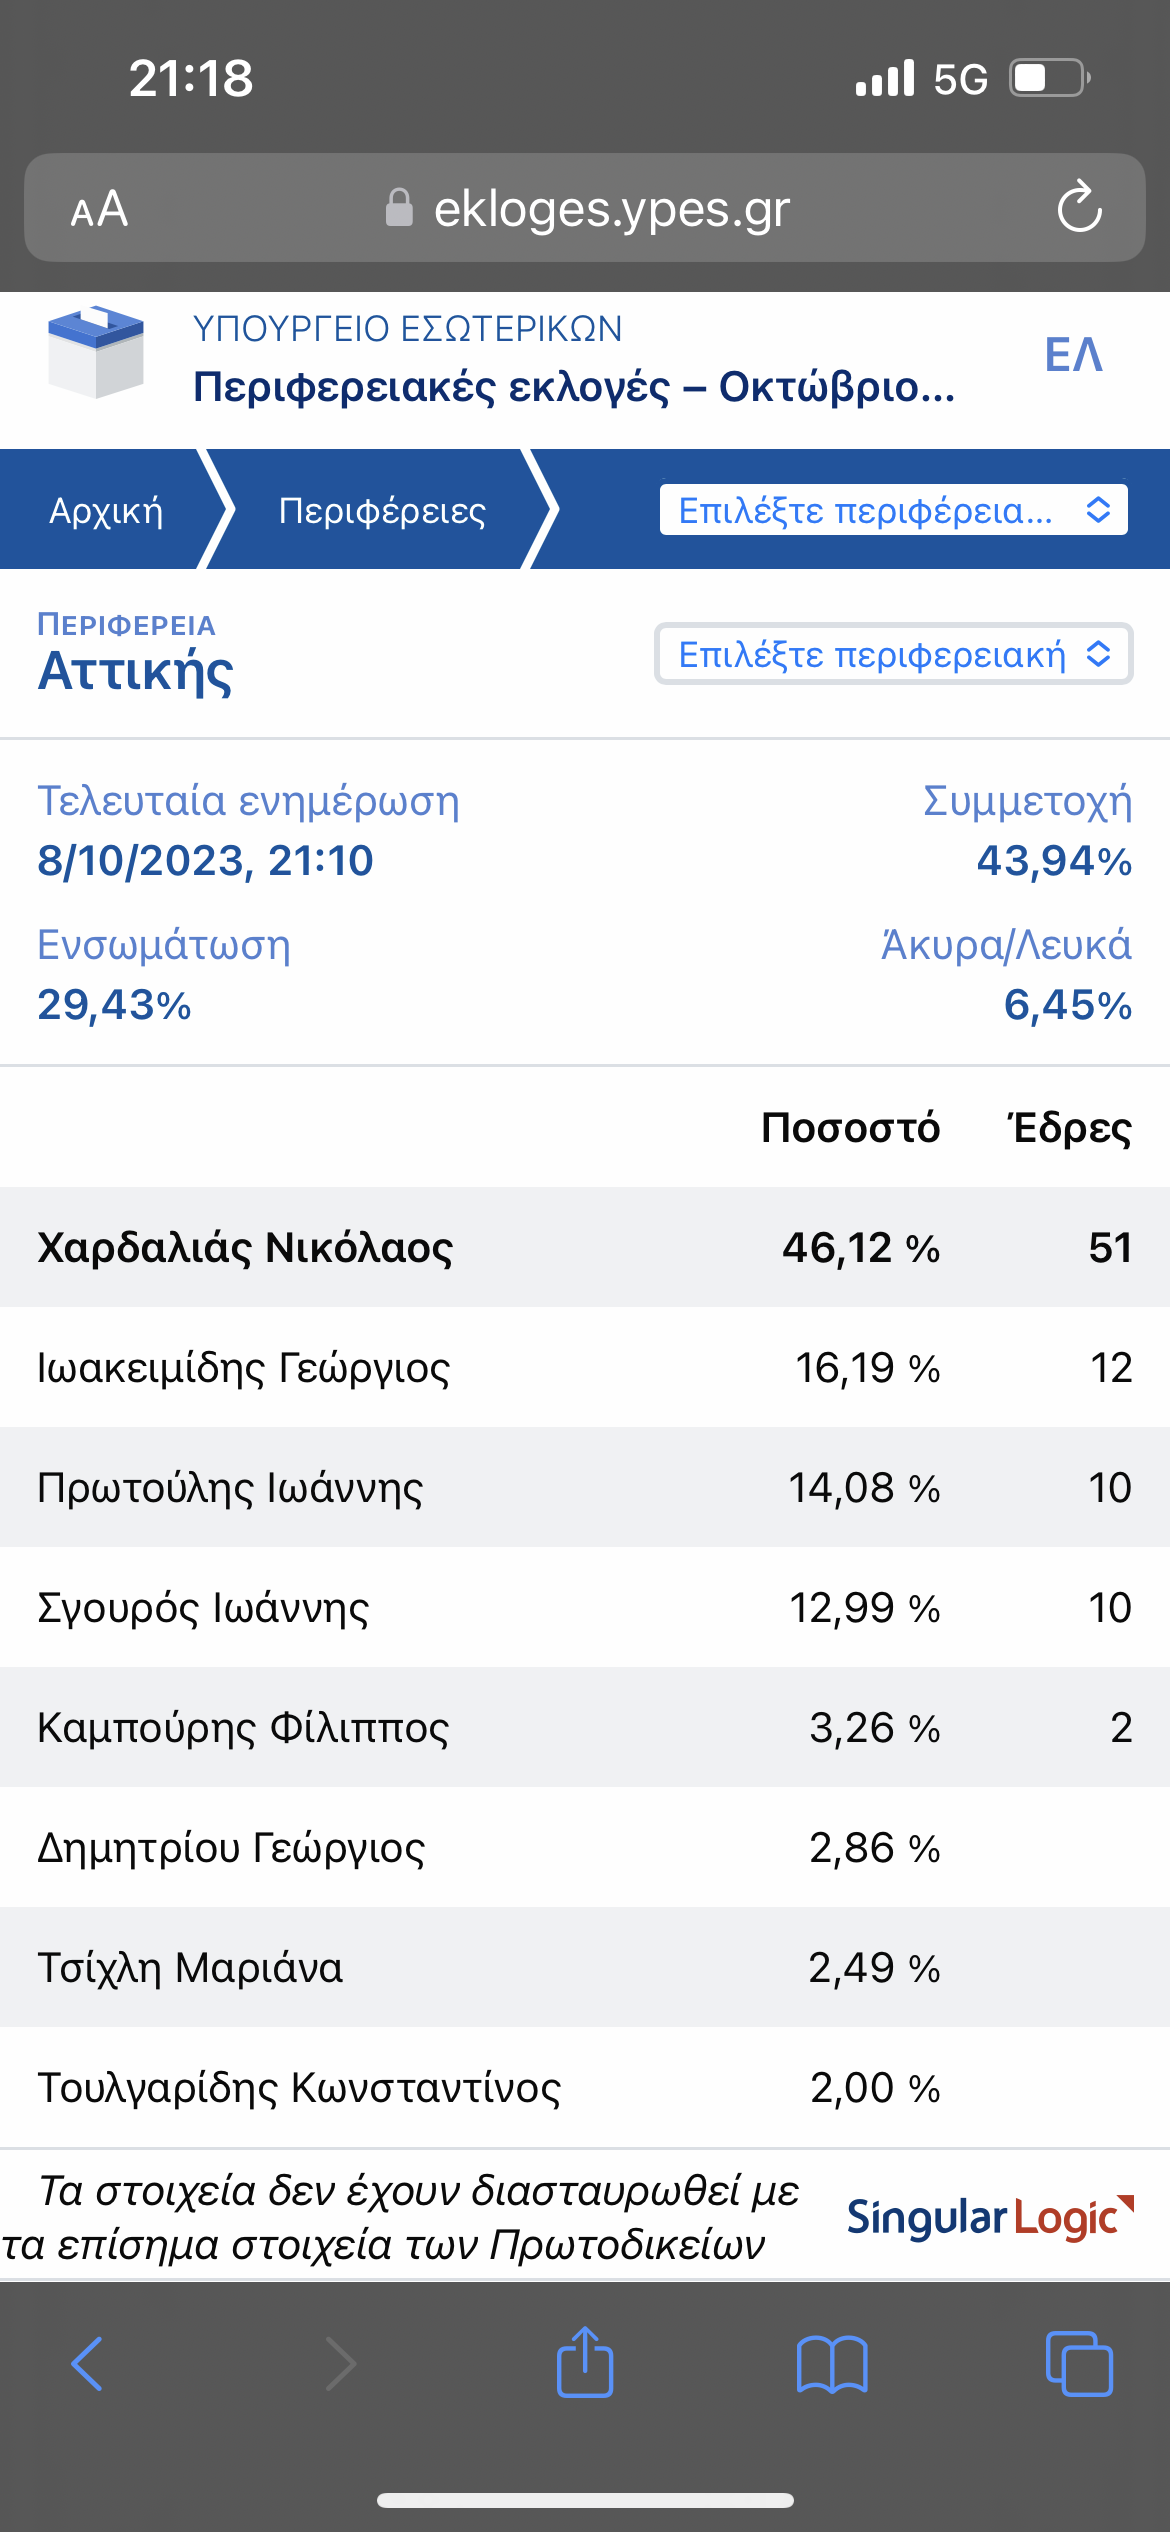Expand the Επιλέξτε περιφερειακή dropdown
Viewport: 1170px width, 2532px height.
point(893,655)
